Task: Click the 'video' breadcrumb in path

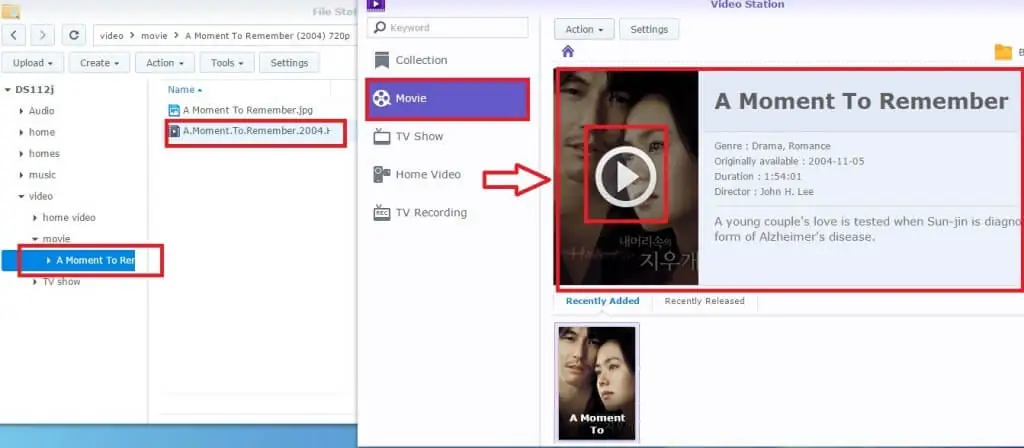Action: coord(112,36)
